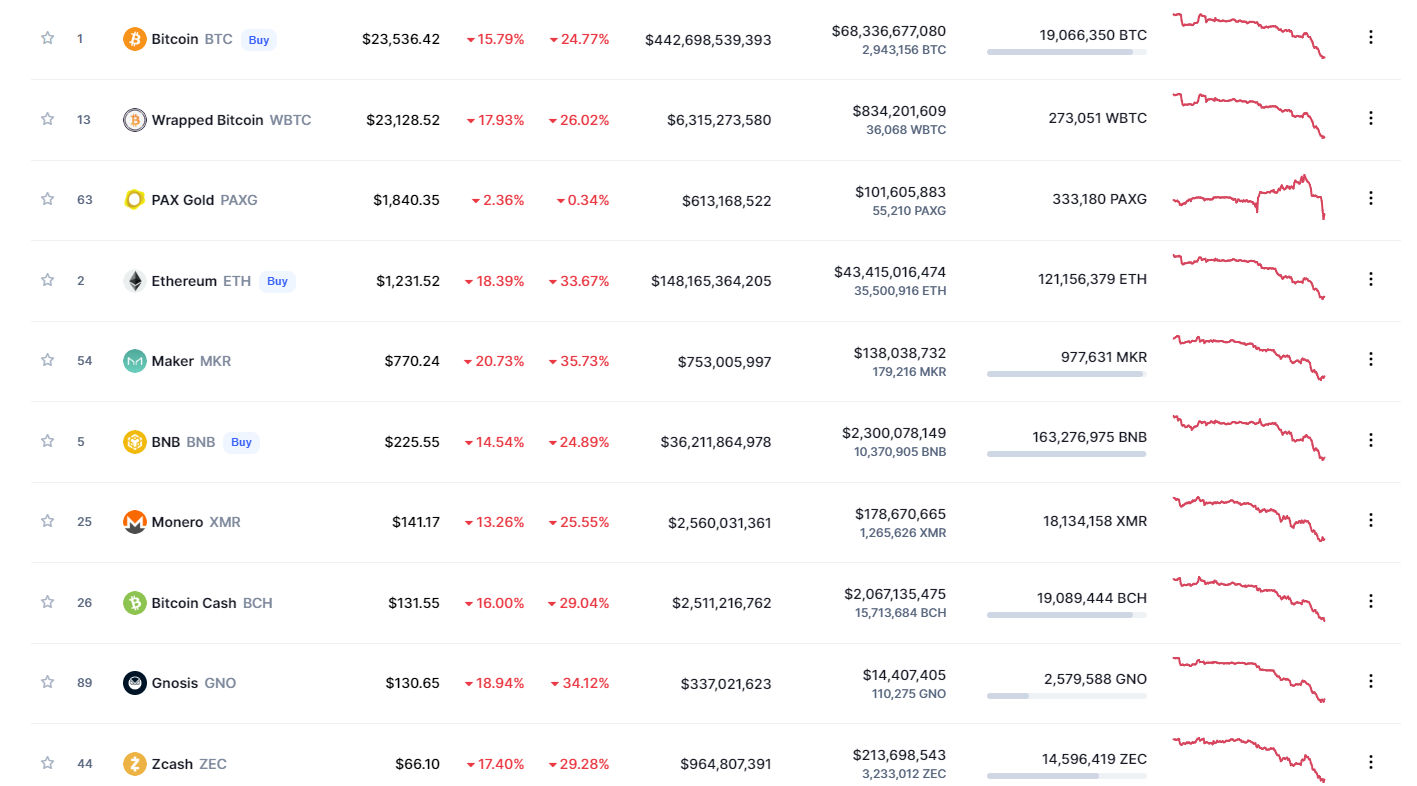Click the Bitcoin Cash logo icon

(134, 603)
